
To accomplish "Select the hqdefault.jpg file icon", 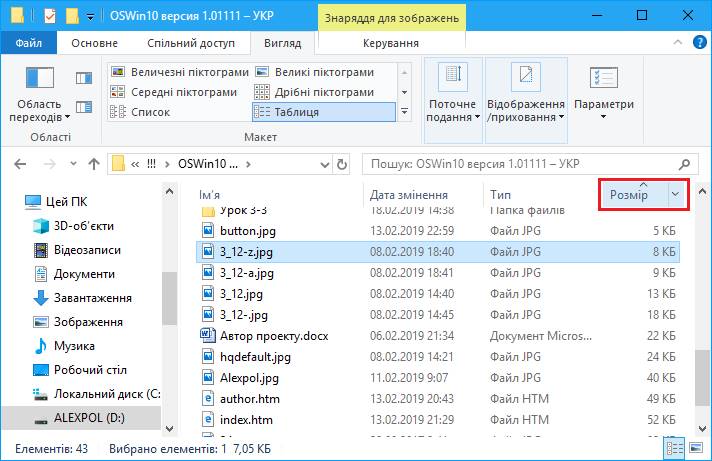I will click(x=208, y=356).
